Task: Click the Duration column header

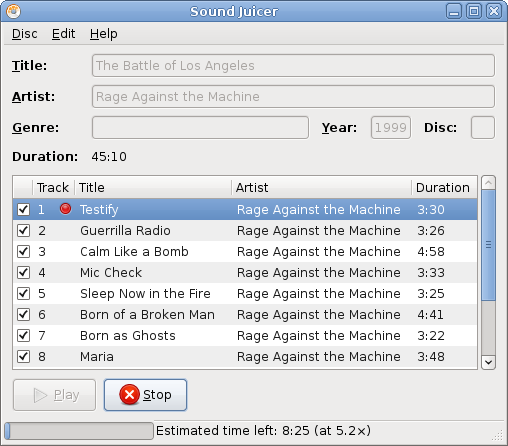Action: pyautogui.click(x=444, y=187)
